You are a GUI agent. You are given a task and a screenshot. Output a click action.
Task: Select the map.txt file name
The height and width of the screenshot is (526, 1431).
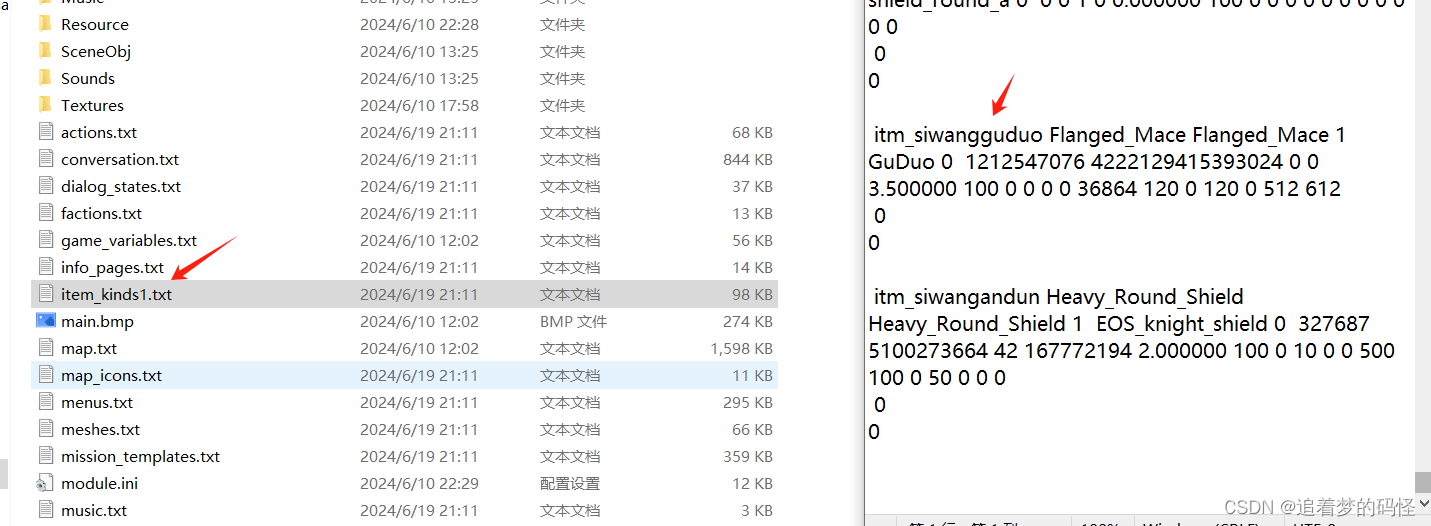click(x=89, y=348)
